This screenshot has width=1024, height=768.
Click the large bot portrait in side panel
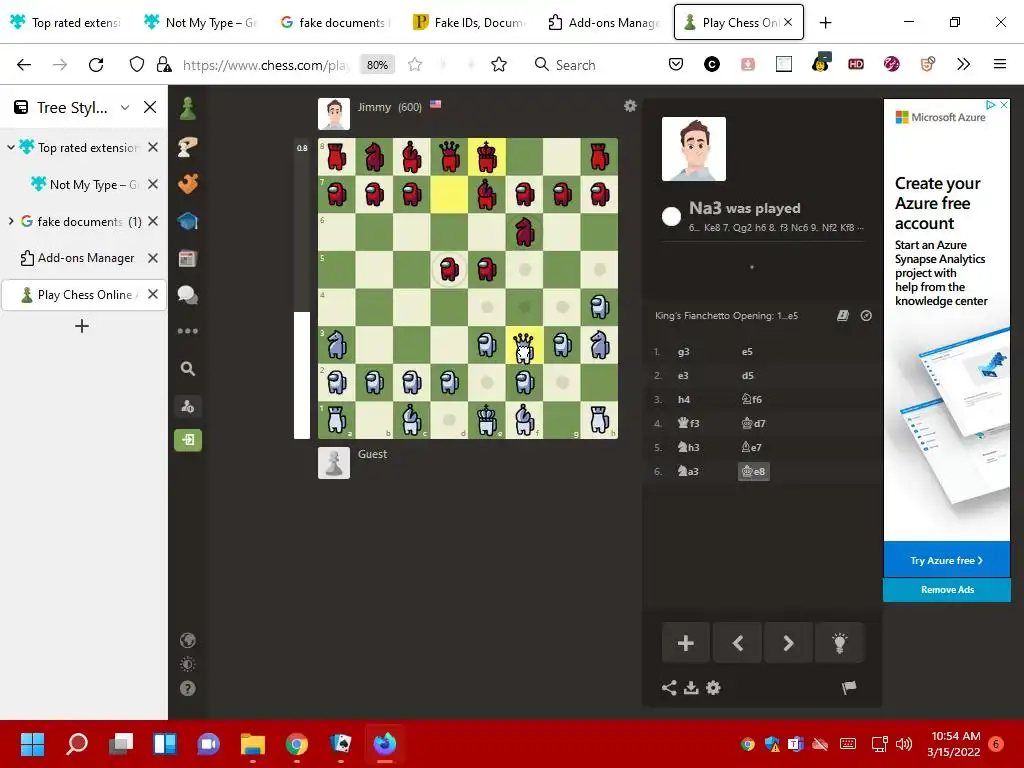click(x=694, y=149)
